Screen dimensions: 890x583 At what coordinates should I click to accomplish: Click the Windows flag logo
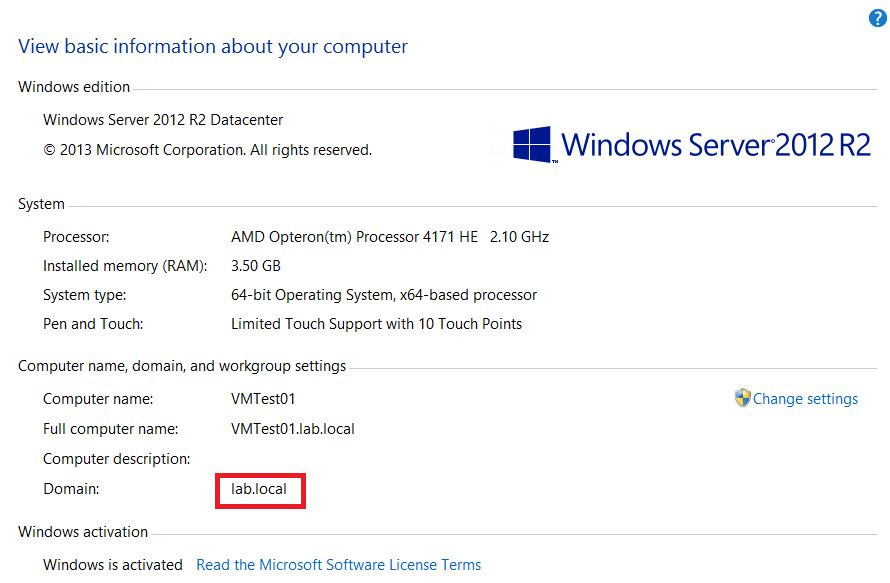532,144
